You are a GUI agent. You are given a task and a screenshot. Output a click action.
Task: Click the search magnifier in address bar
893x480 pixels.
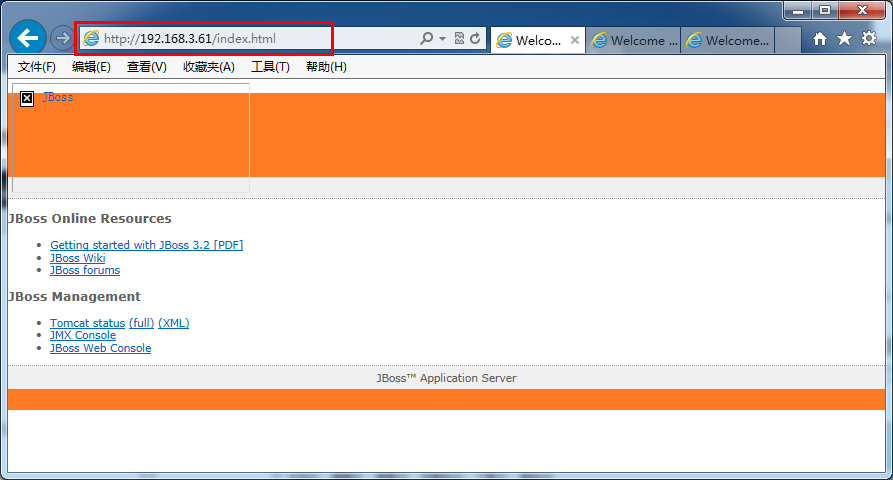[426, 38]
